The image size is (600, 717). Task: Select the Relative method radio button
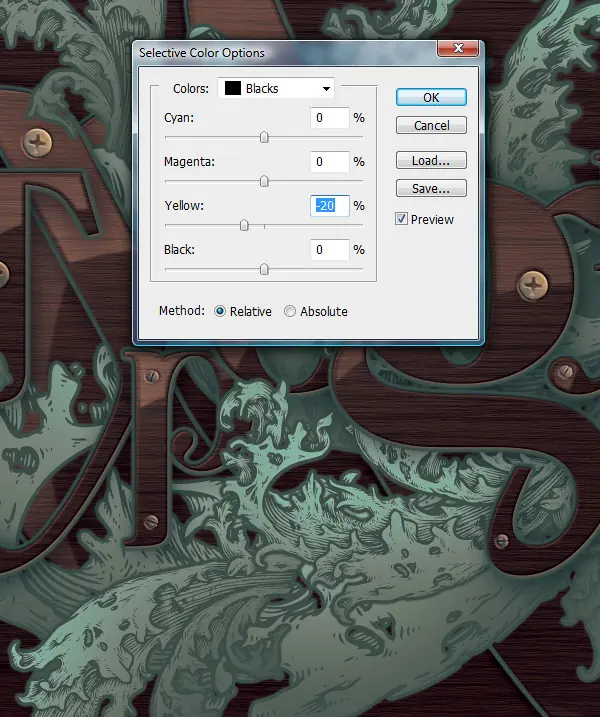pos(220,311)
